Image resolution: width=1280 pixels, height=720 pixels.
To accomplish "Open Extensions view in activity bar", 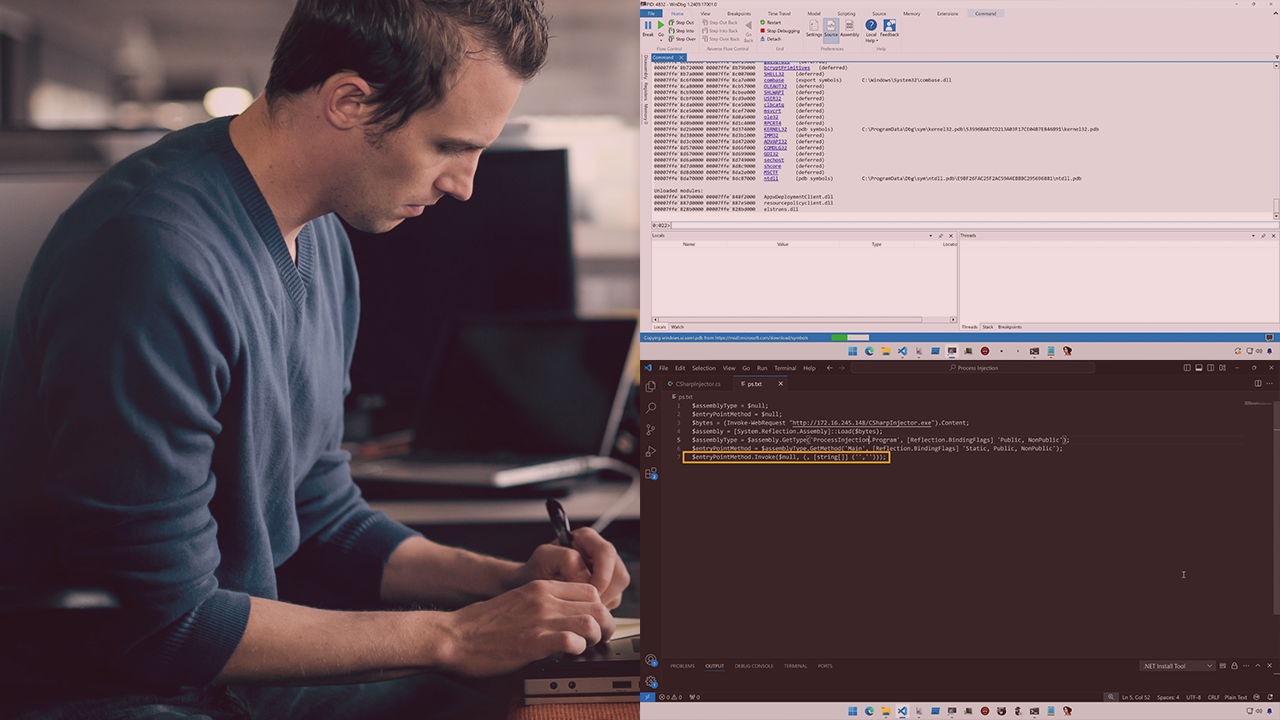I will (651, 474).
